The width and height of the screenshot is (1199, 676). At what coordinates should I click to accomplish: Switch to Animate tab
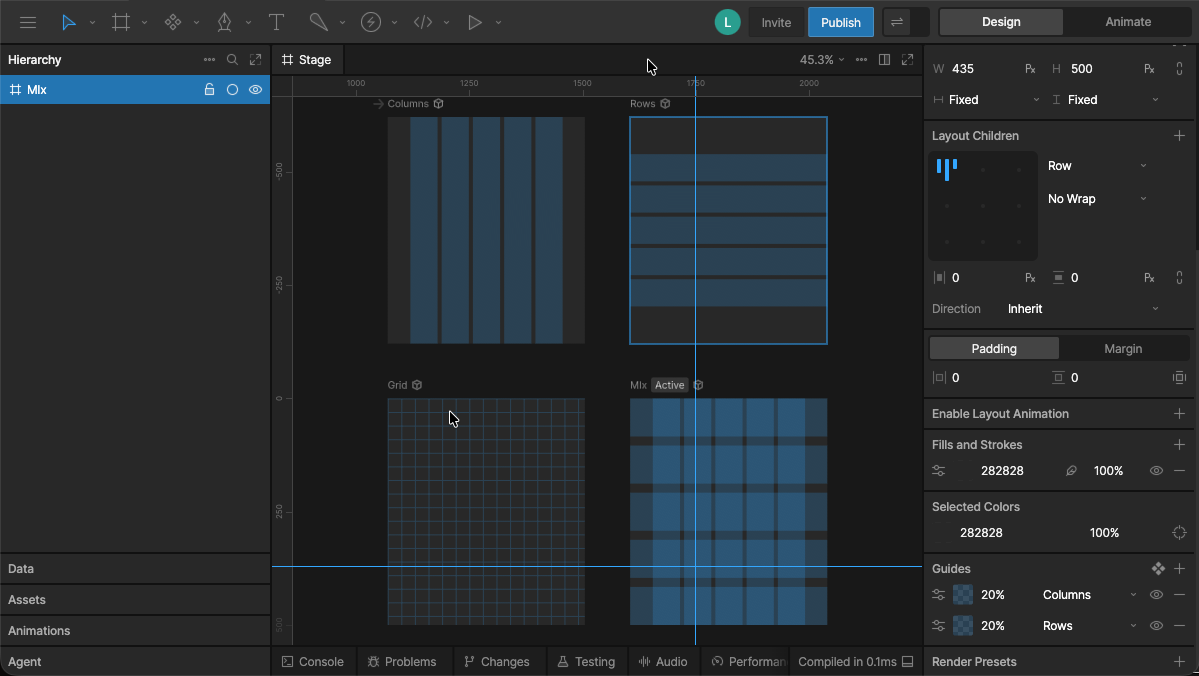pyautogui.click(x=1128, y=22)
